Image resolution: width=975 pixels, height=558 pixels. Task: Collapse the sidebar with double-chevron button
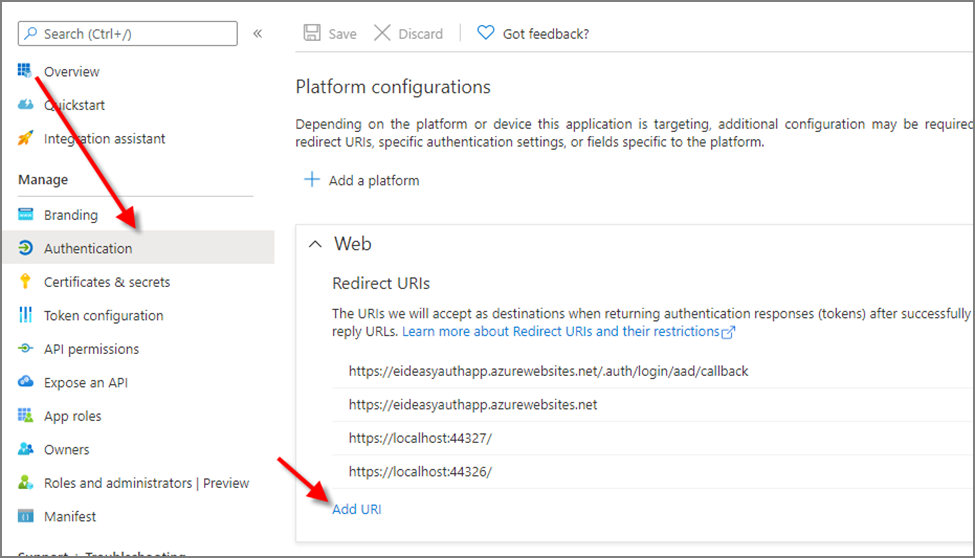(257, 33)
